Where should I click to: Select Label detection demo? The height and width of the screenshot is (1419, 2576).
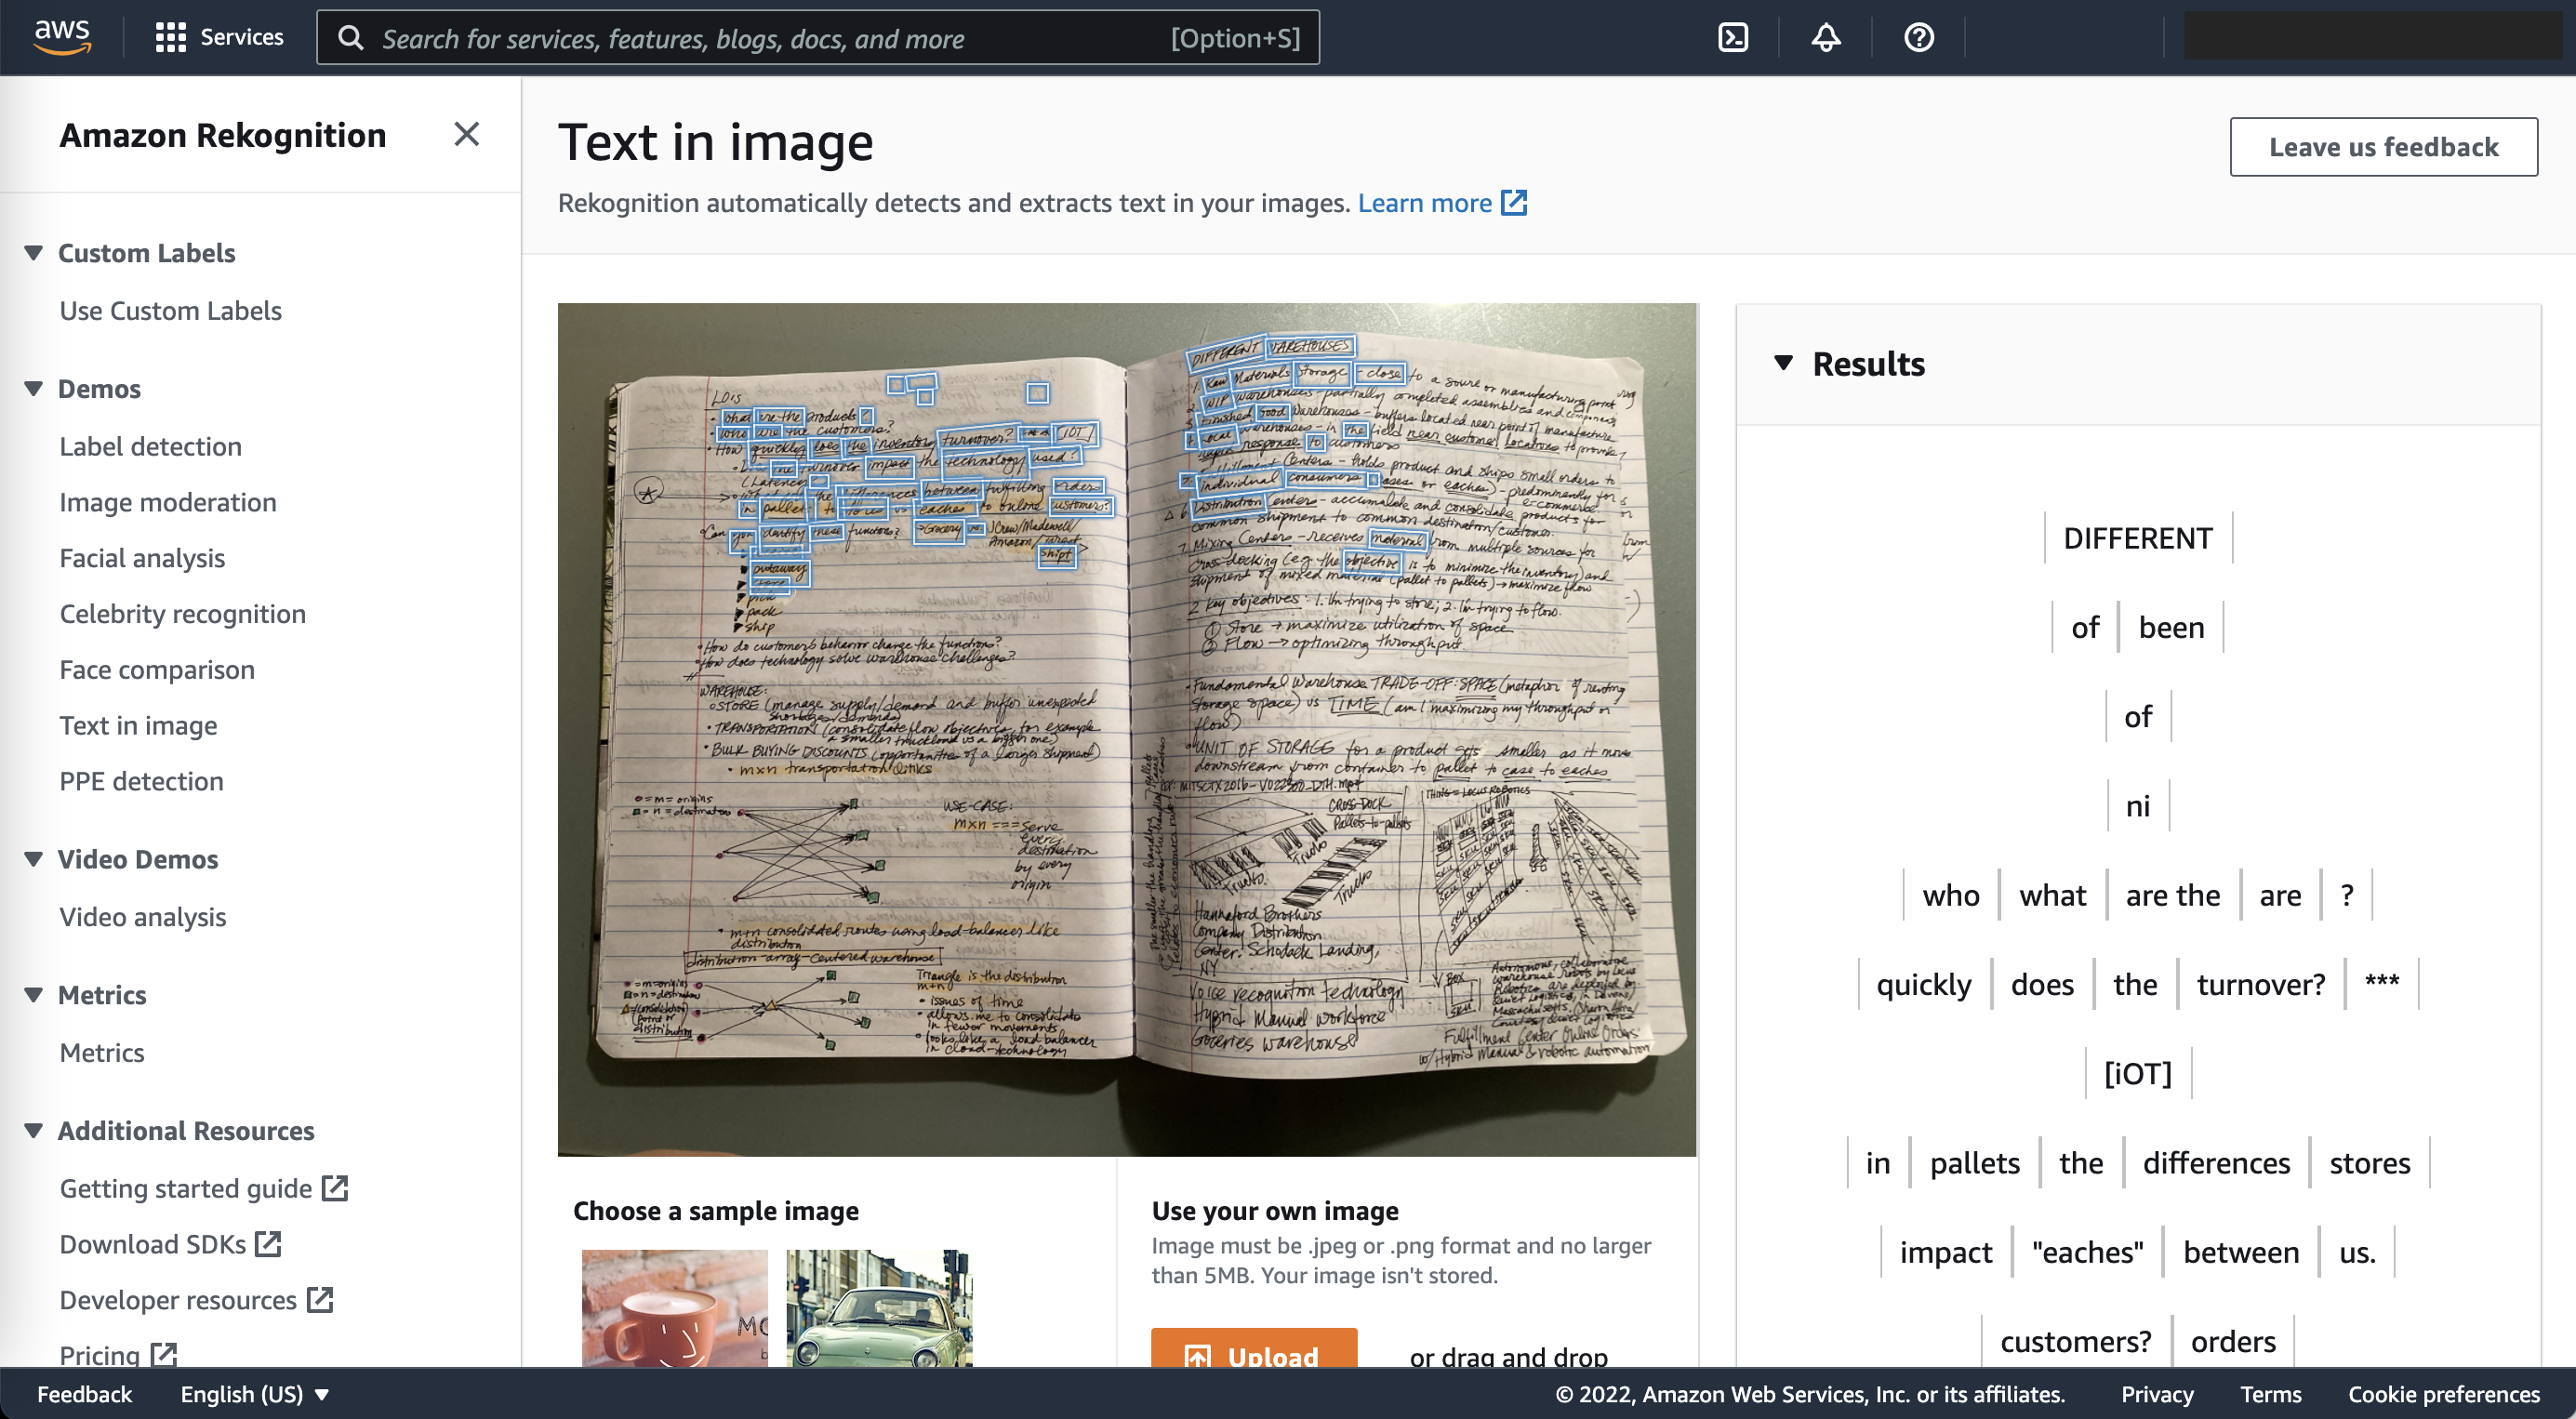click(x=150, y=446)
